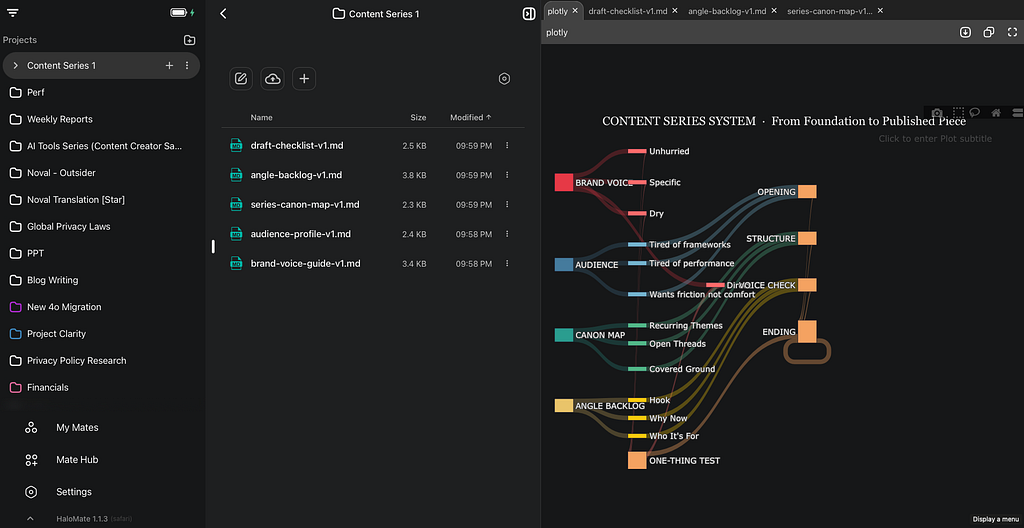Open the filter icon at top left
The height and width of the screenshot is (528, 1024).
[13, 13]
